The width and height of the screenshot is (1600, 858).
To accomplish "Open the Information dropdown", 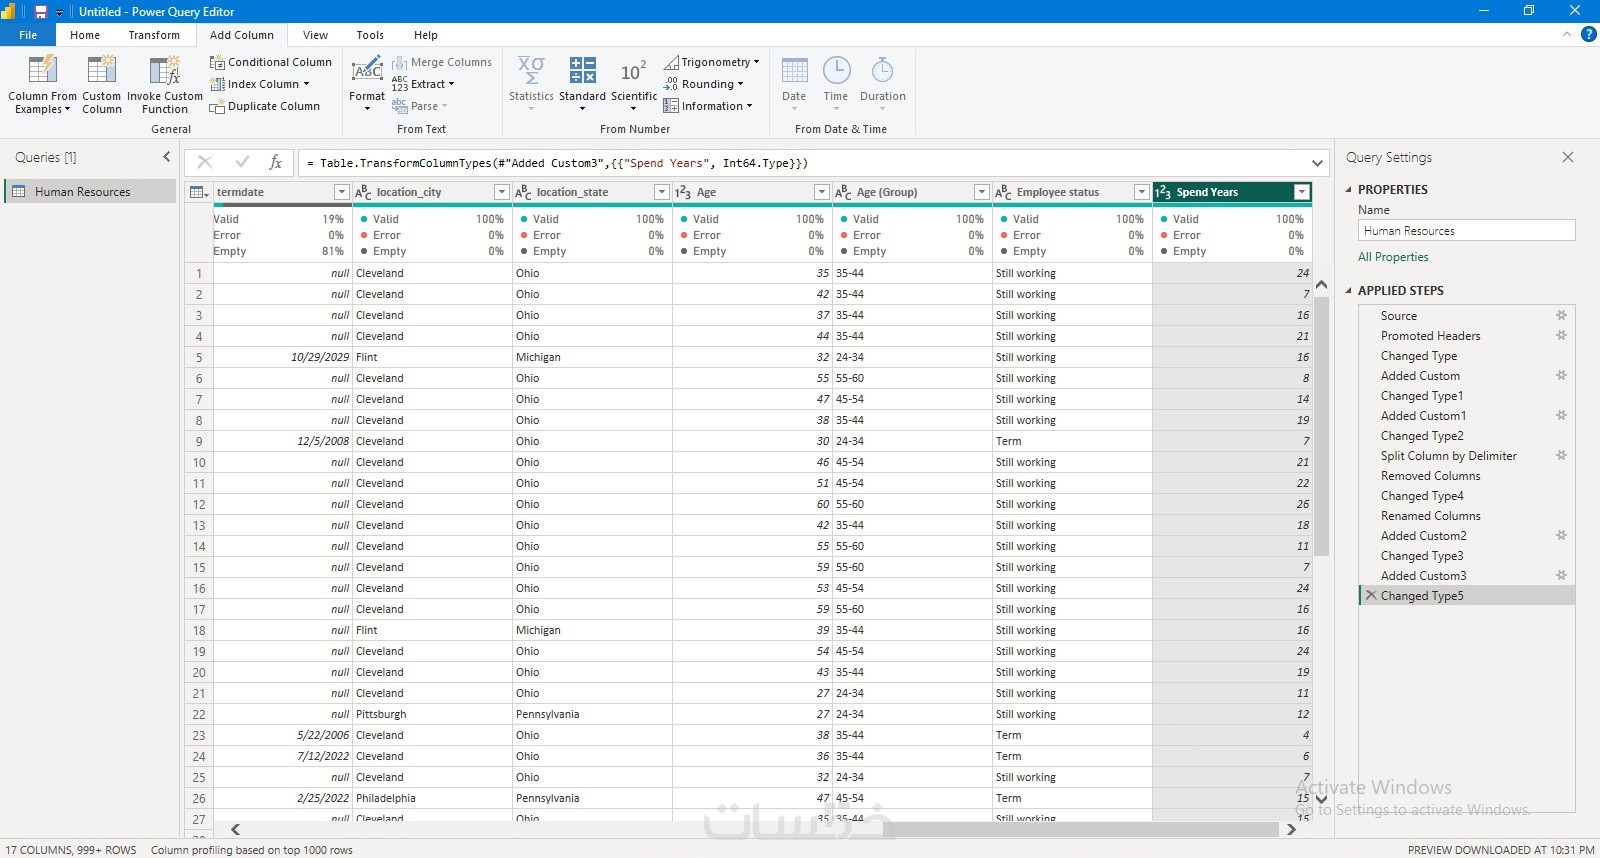I will click(708, 106).
